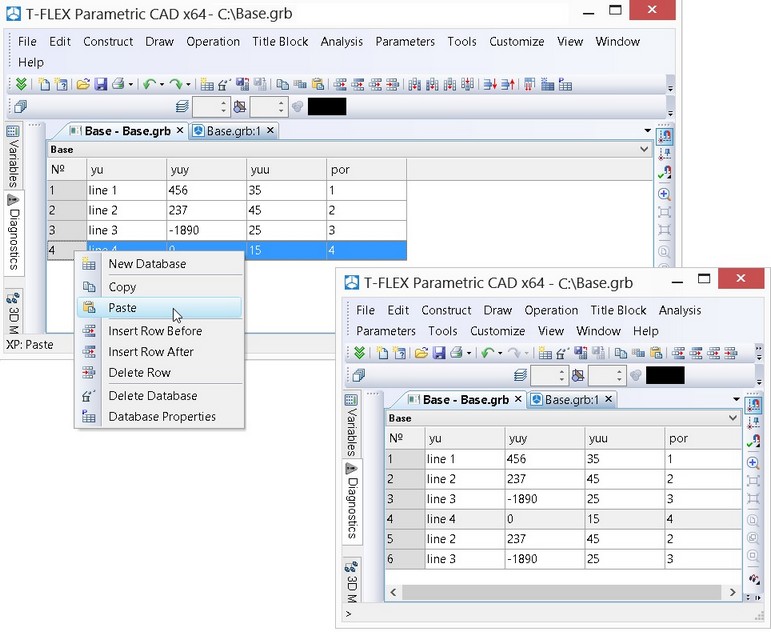
Task: Switch to the Base - Base.grb tab in the front window
Action: 465,399
